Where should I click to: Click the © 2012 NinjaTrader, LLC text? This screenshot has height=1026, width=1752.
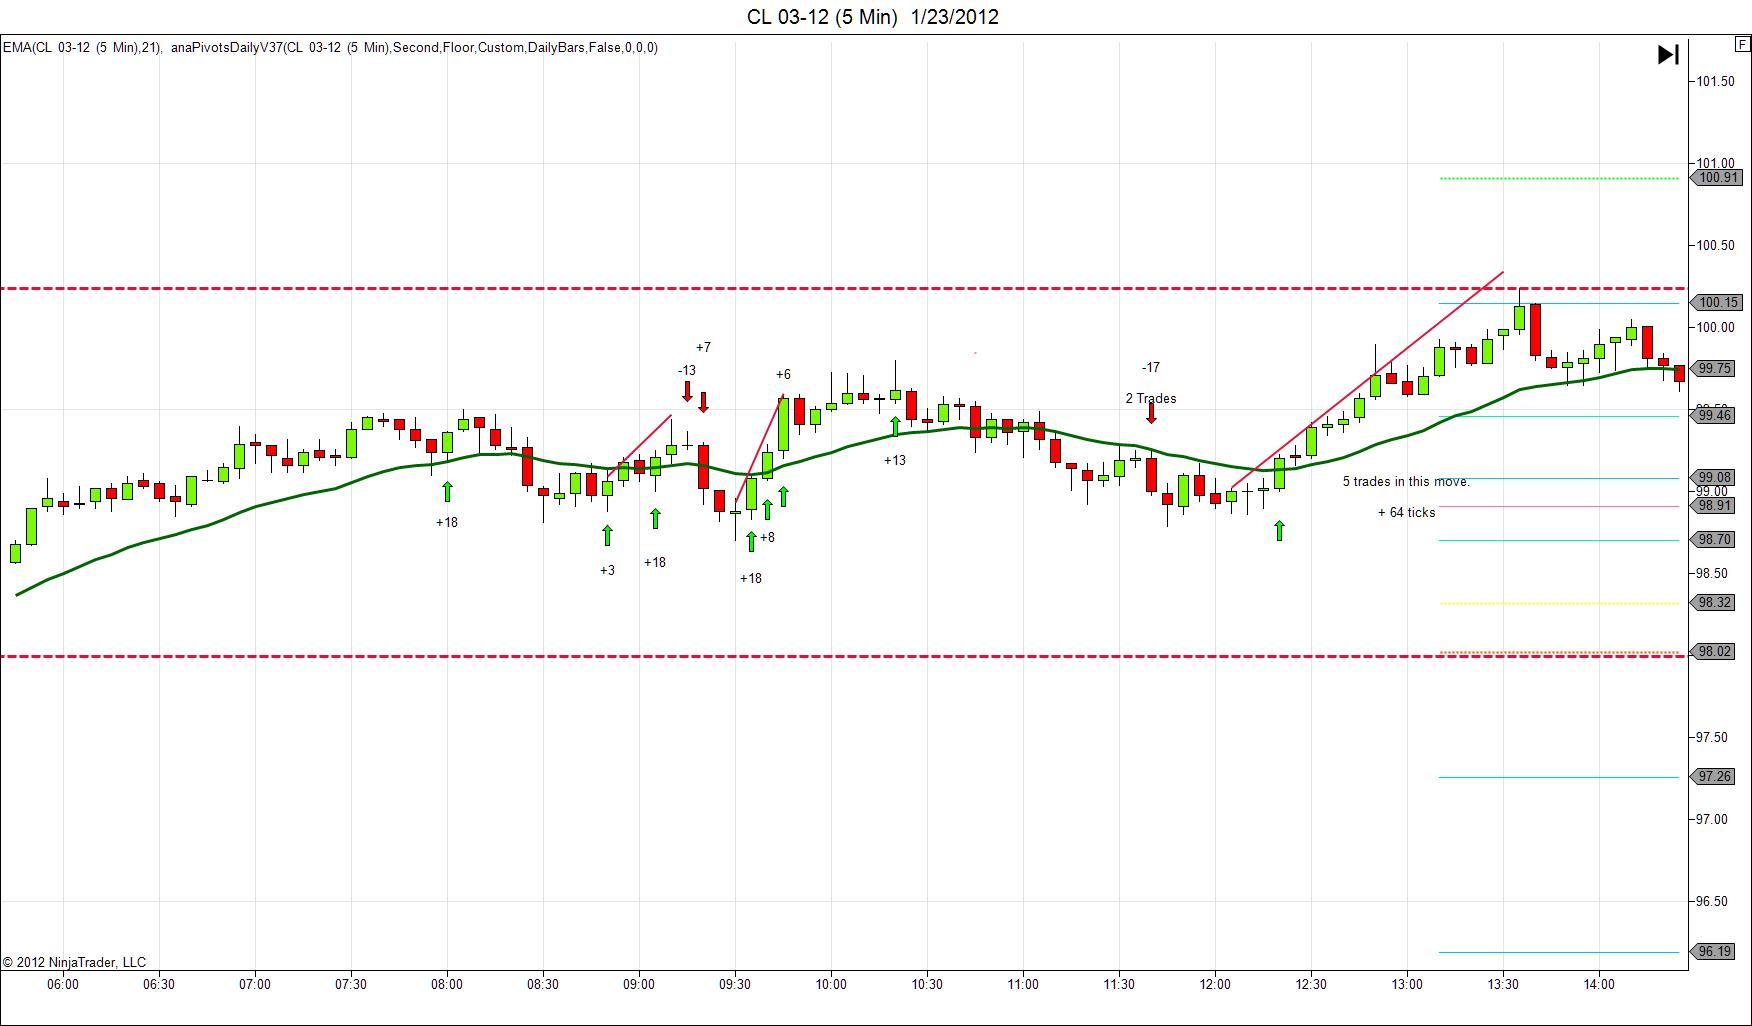(x=74, y=962)
